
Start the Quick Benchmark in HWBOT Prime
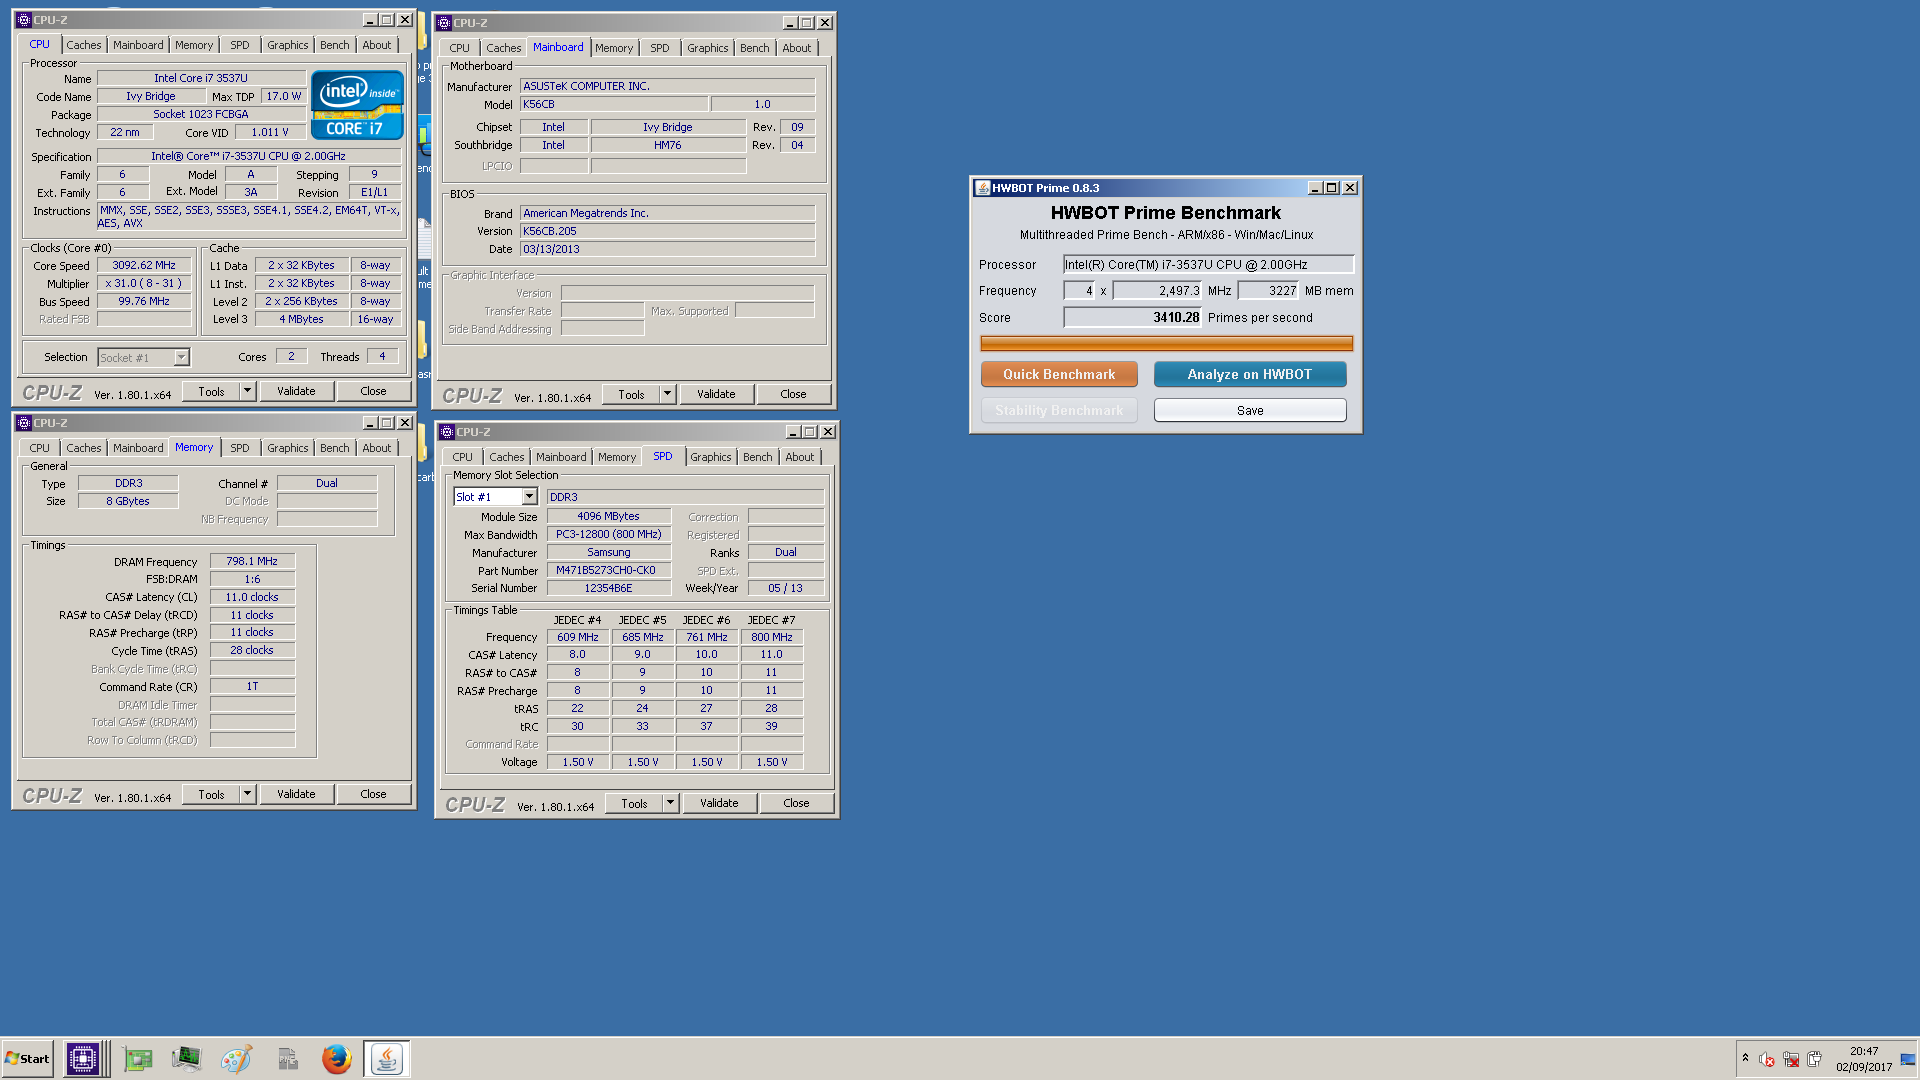tap(1059, 374)
